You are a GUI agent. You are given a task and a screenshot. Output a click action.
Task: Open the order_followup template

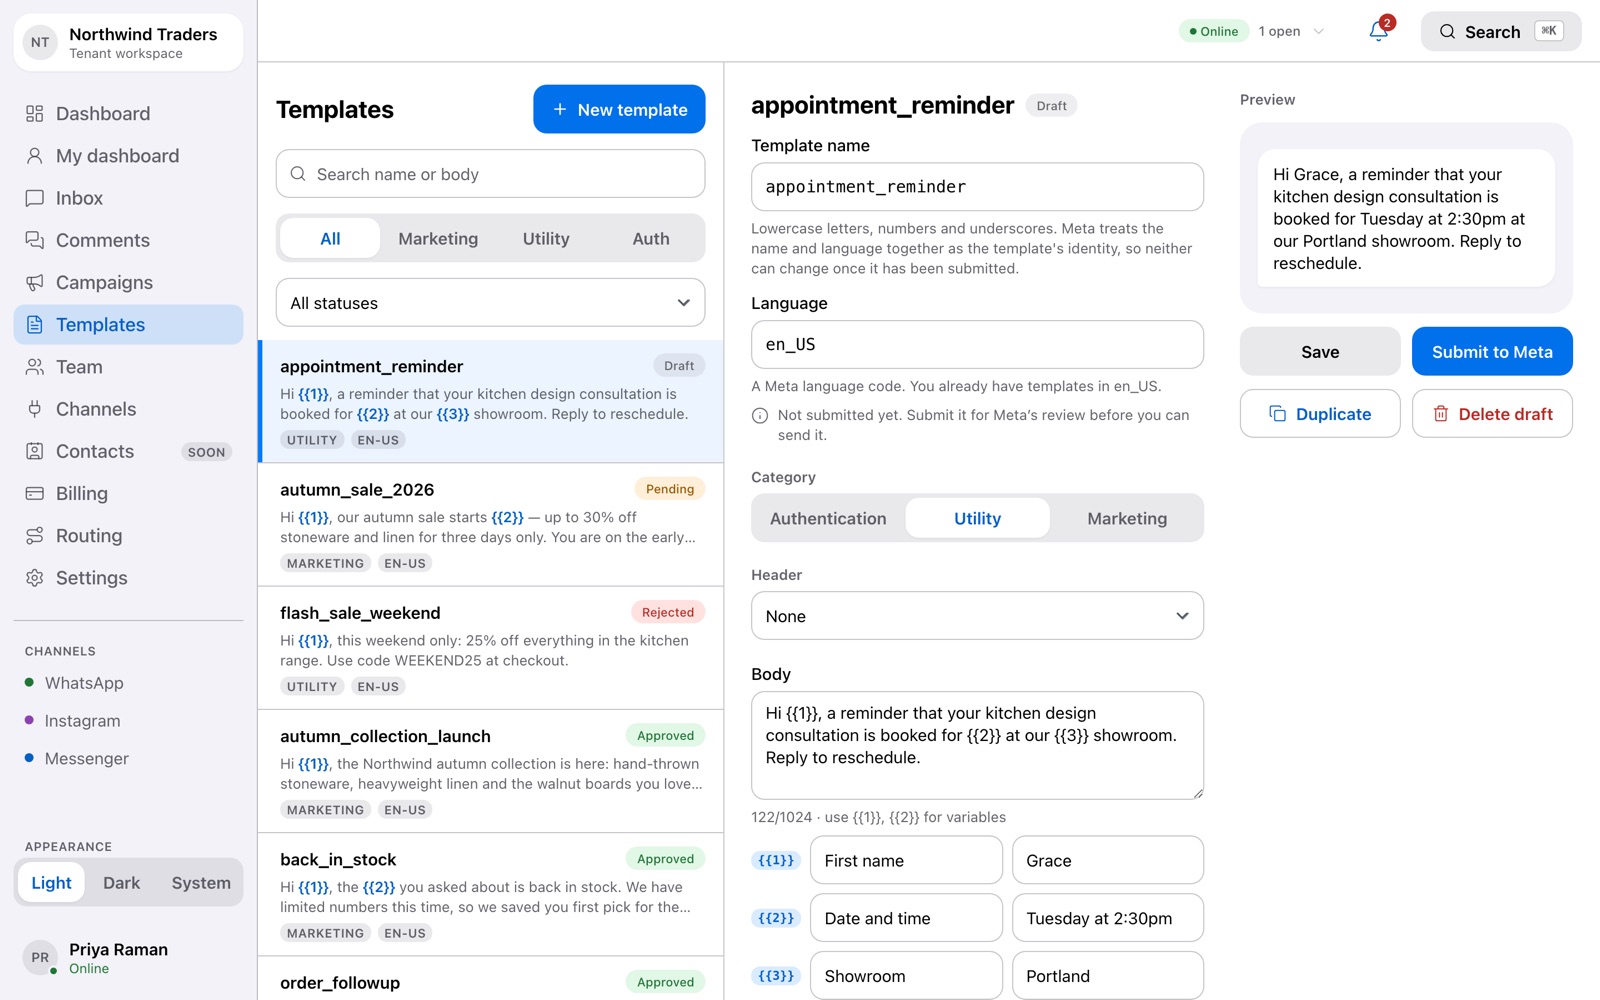(x=491, y=979)
